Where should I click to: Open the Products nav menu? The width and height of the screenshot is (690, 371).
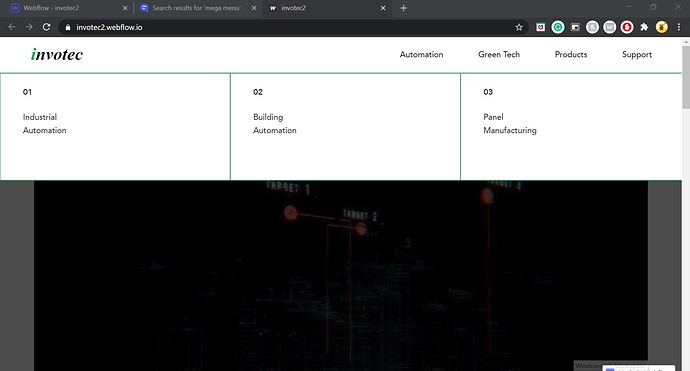[571, 55]
